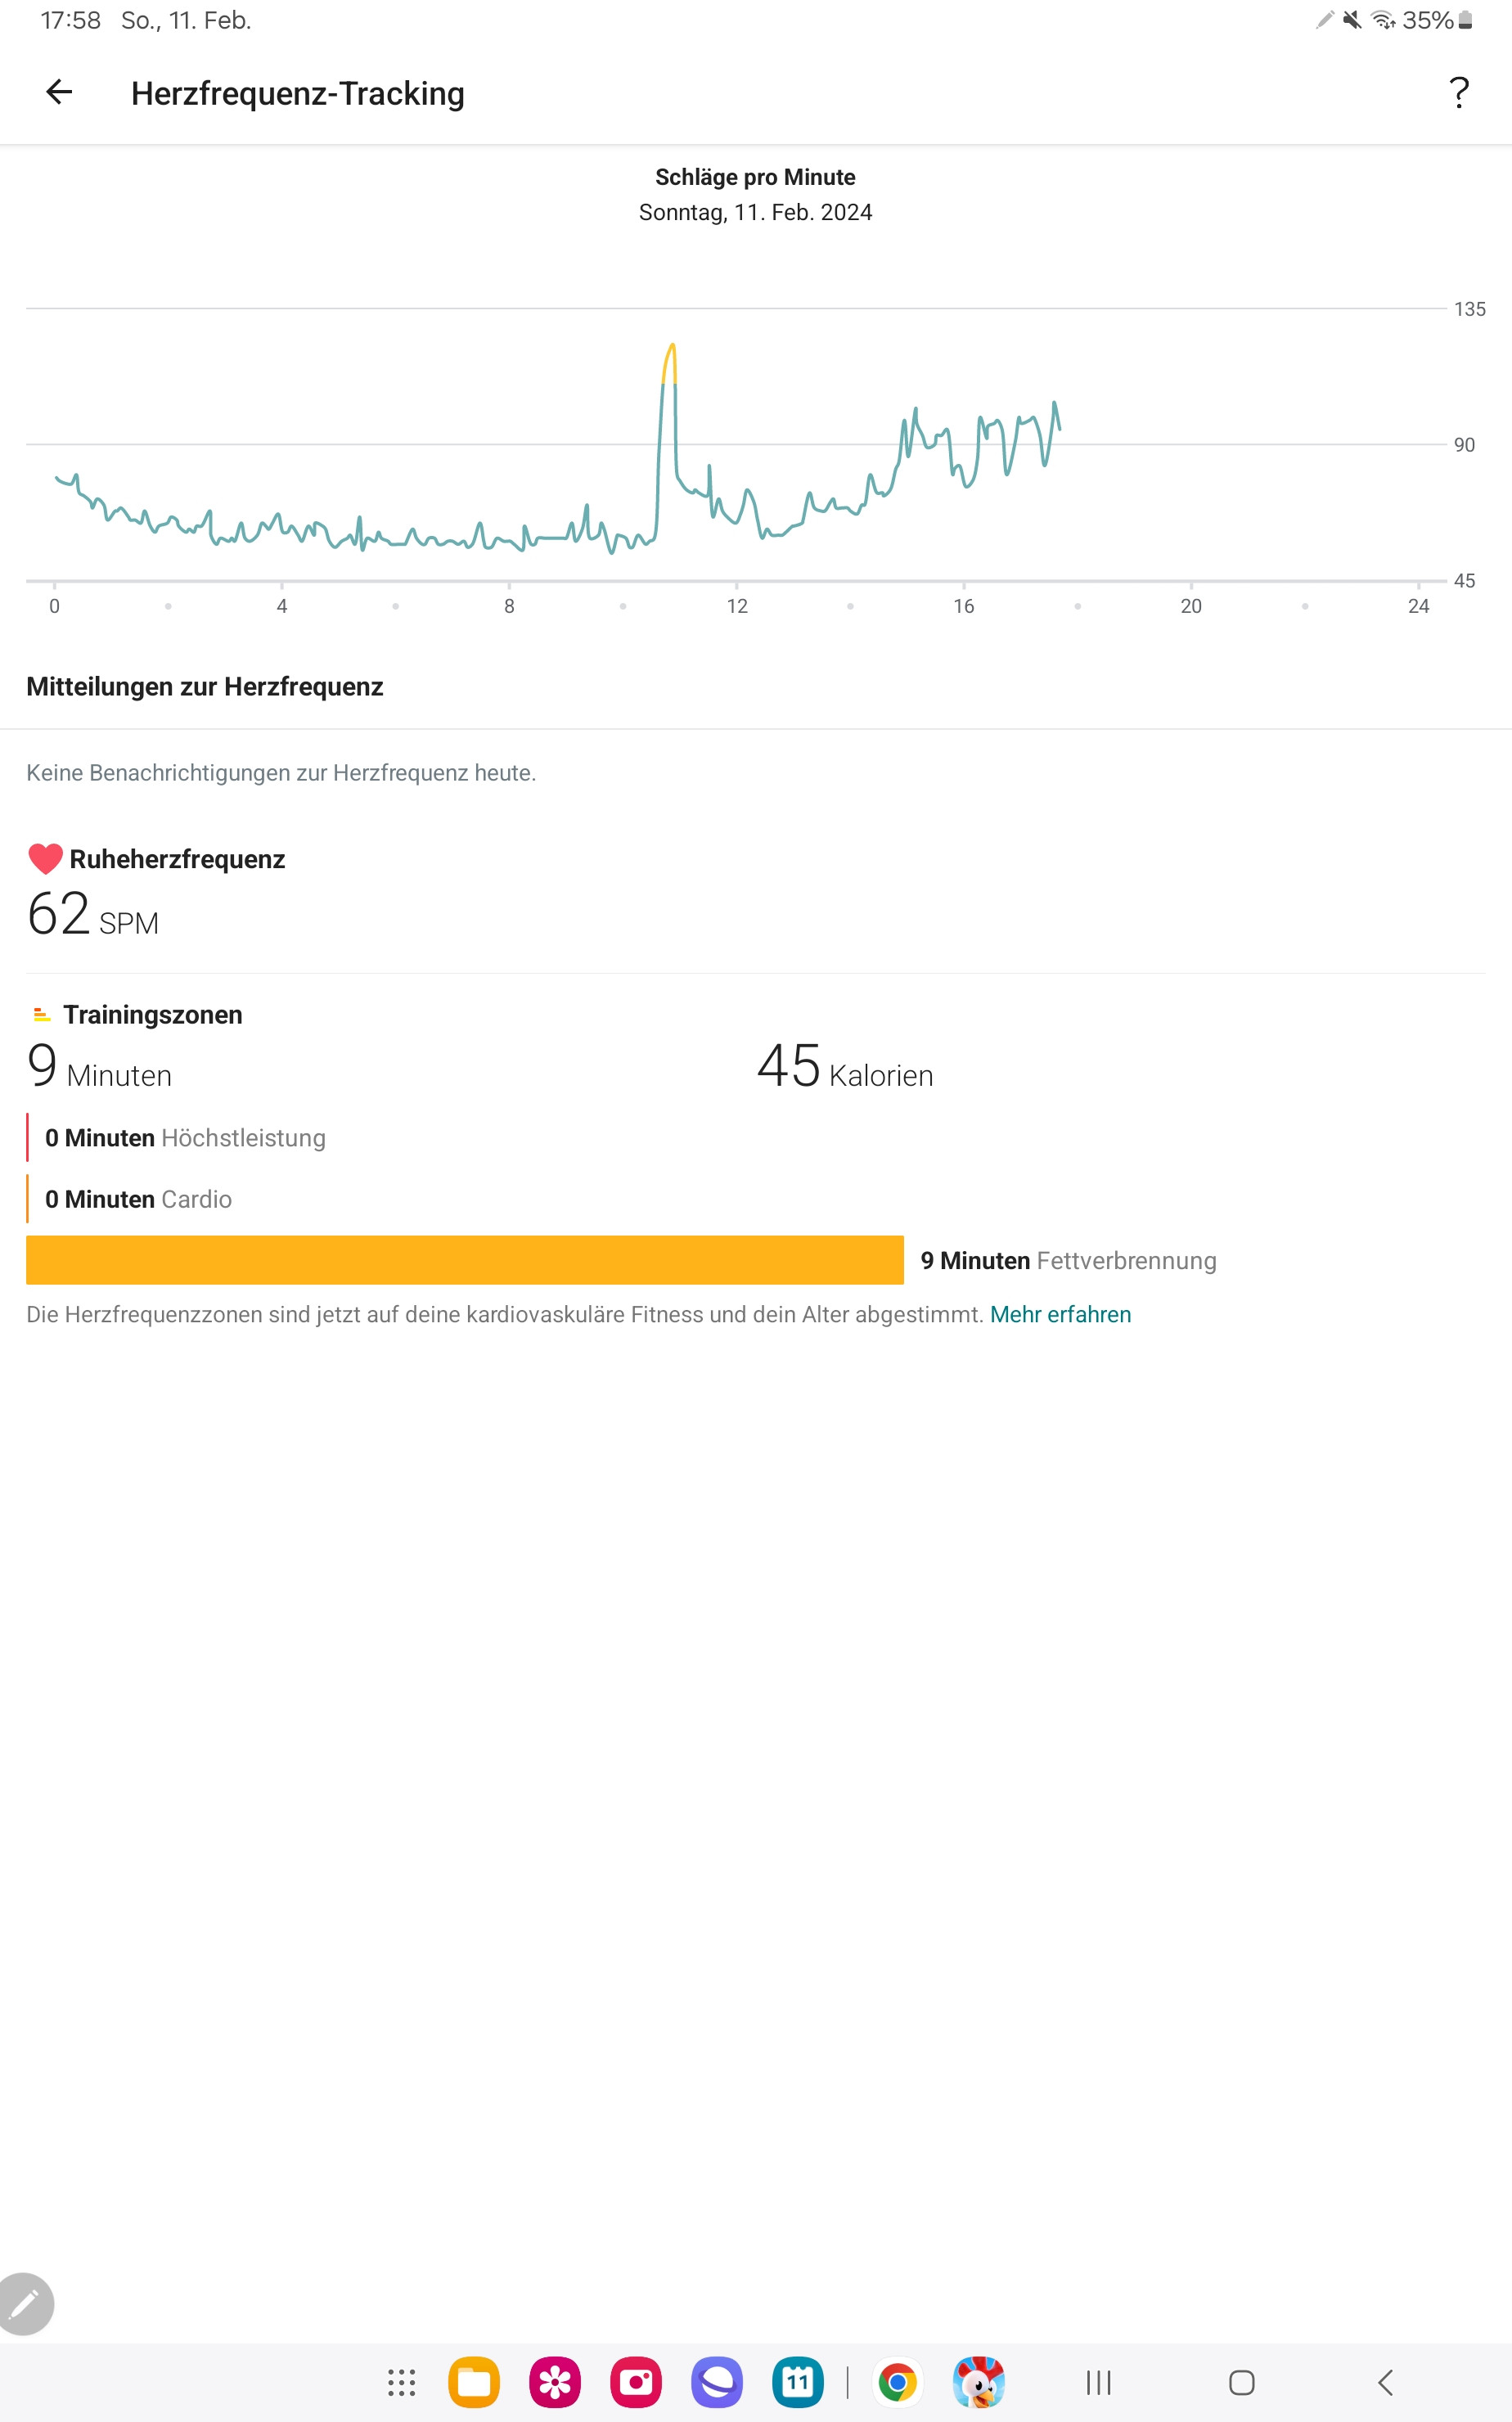Open the help question mark icon
Image resolution: width=1512 pixels, height=2422 pixels.
click(1459, 93)
